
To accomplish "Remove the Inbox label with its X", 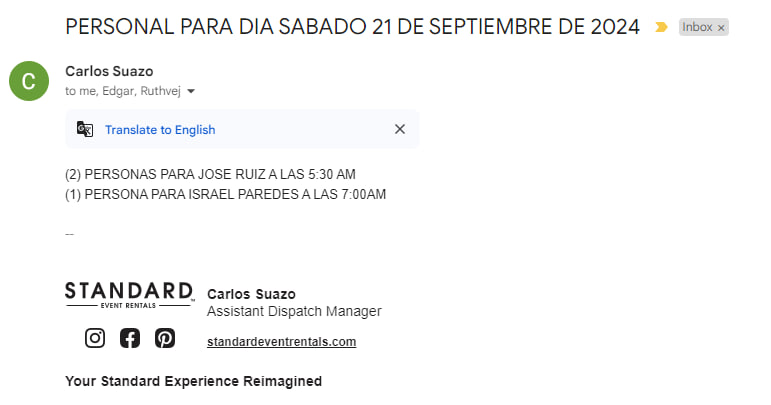I will click(722, 28).
